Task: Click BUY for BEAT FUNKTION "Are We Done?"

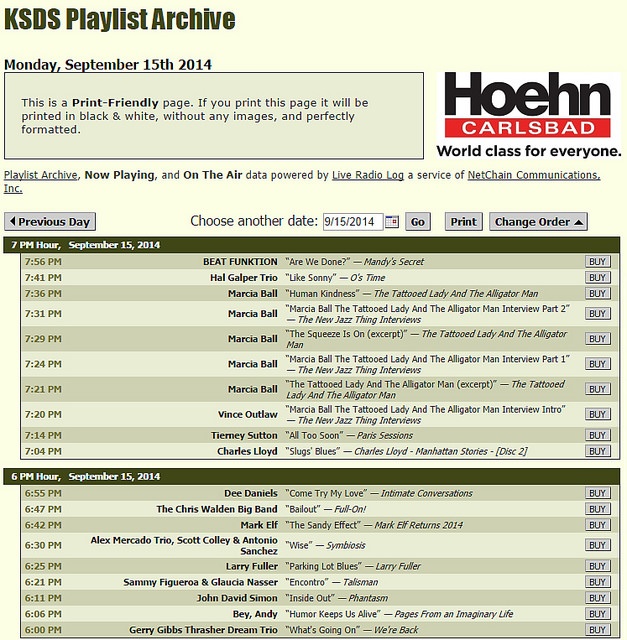Action: [x=598, y=262]
